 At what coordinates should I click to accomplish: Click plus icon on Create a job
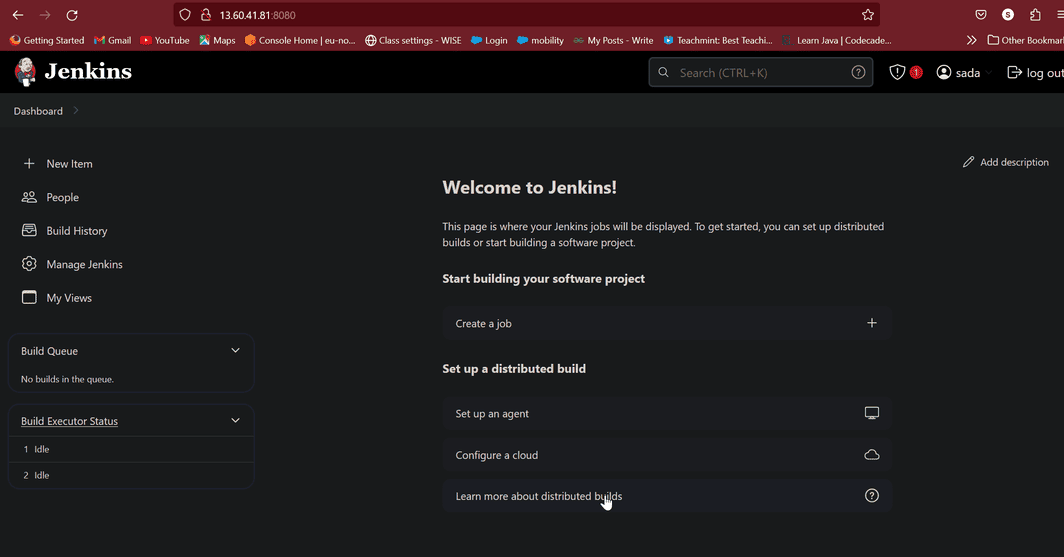pyautogui.click(x=872, y=323)
